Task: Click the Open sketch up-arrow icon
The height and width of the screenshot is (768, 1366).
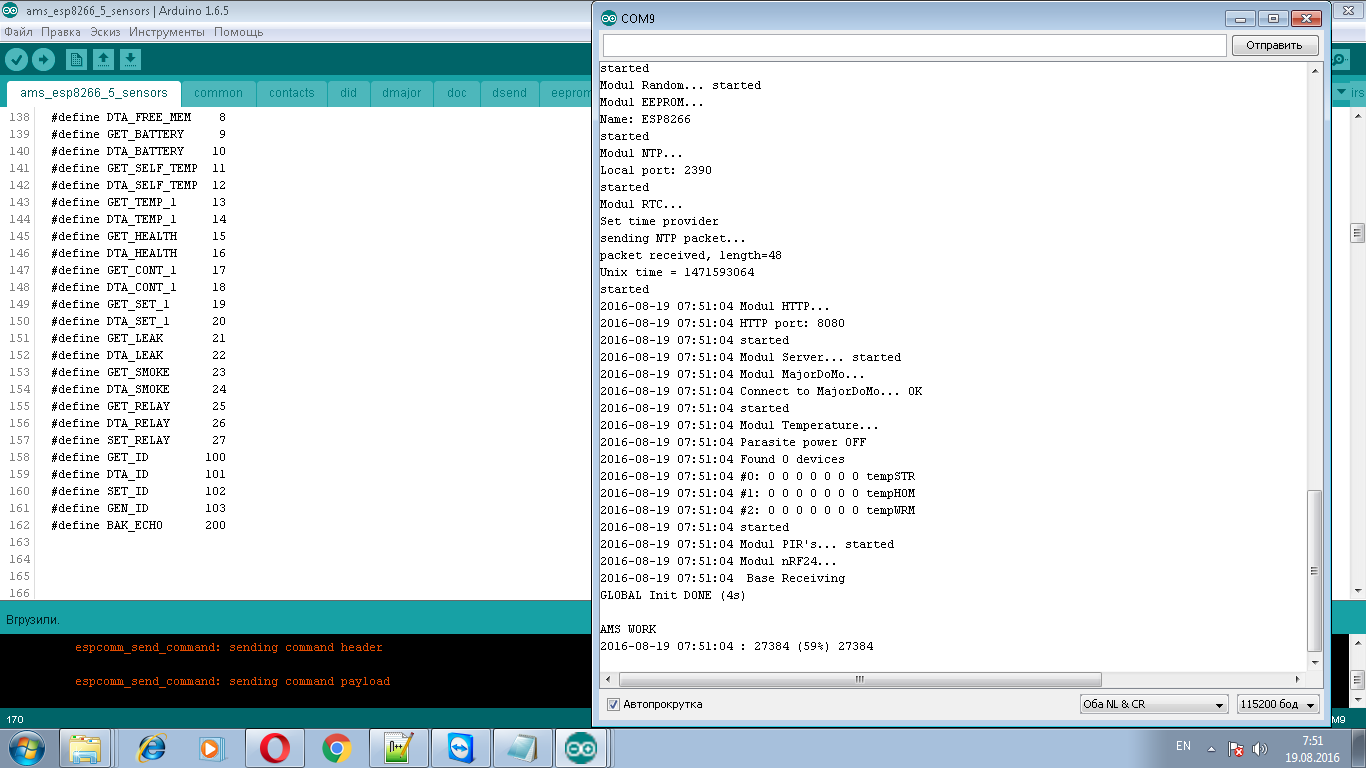Action: (x=103, y=60)
